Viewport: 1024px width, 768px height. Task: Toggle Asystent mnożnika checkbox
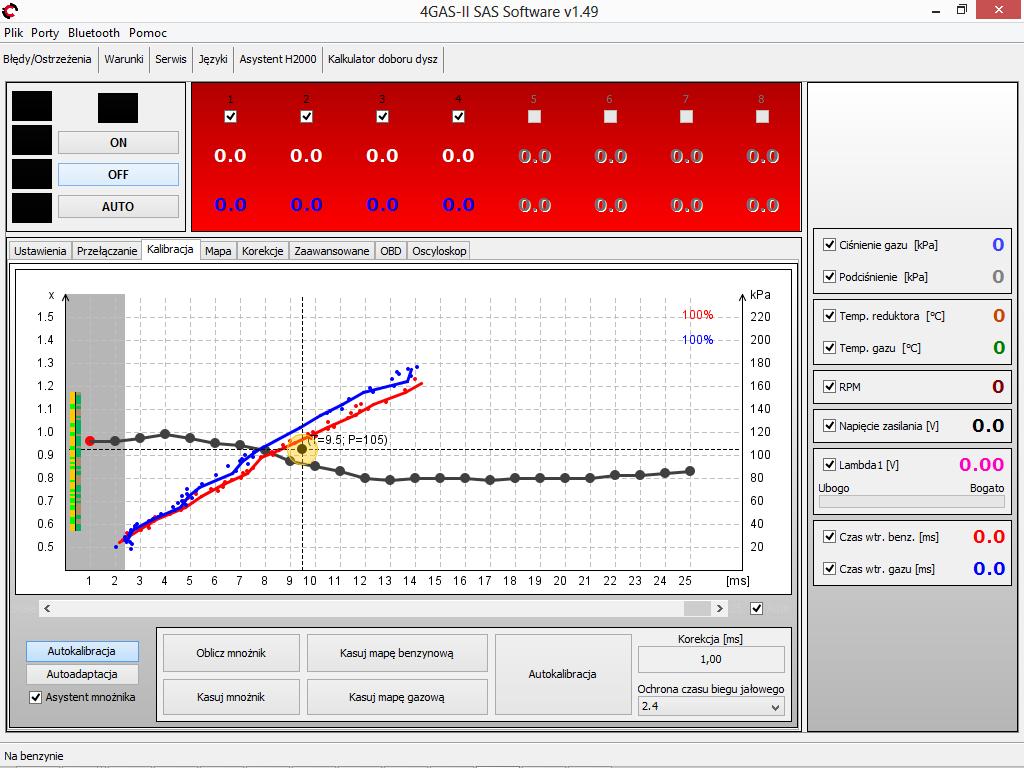coord(36,697)
